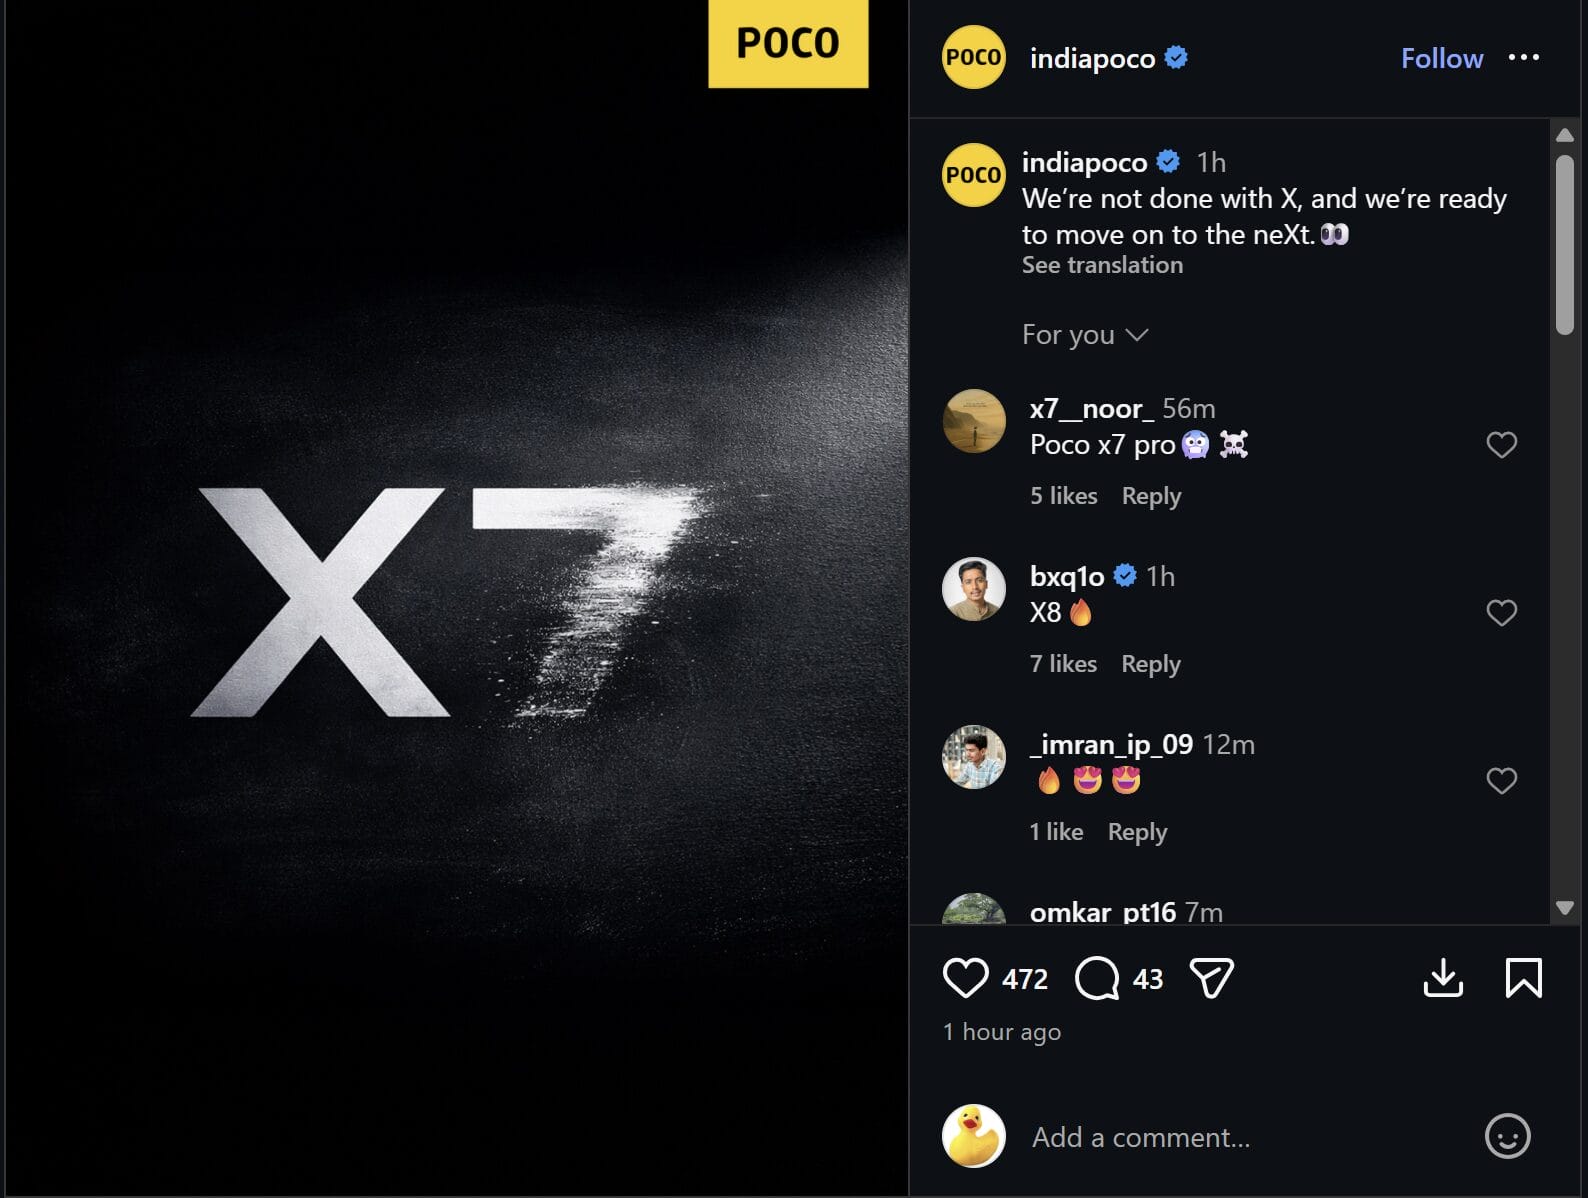Viewport: 1588px width, 1198px height.
Task: Download the post image
Action: point(1443,978)
